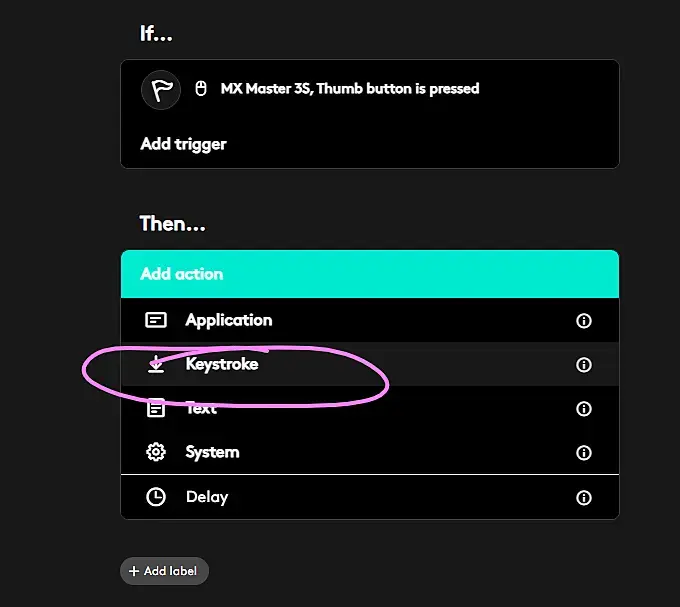Click the Keystroke download-arrow icon
The width and height of the screenshot is (680, 607).
[156, 365]
